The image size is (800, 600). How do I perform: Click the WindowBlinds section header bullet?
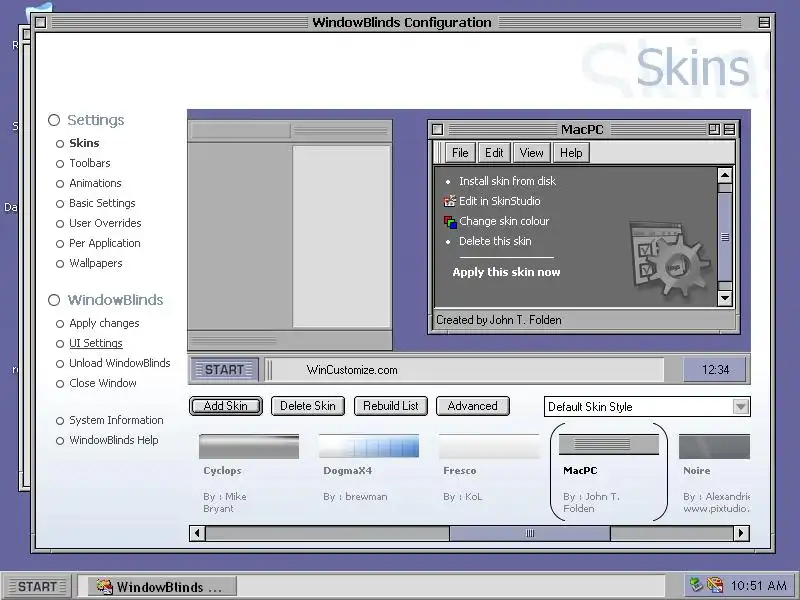54,300
